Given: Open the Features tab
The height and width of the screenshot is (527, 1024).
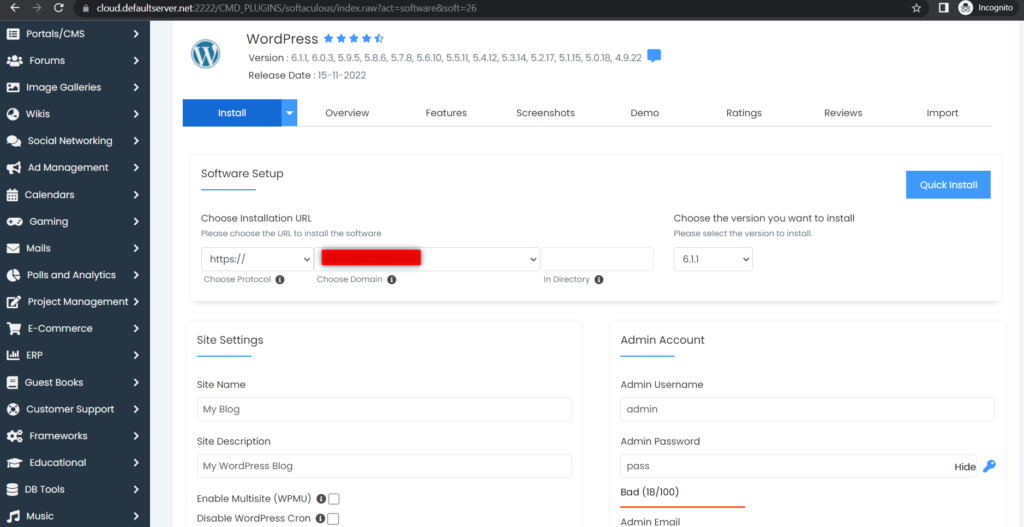Looking at the screenshot, I should click(x=446, y=113).
